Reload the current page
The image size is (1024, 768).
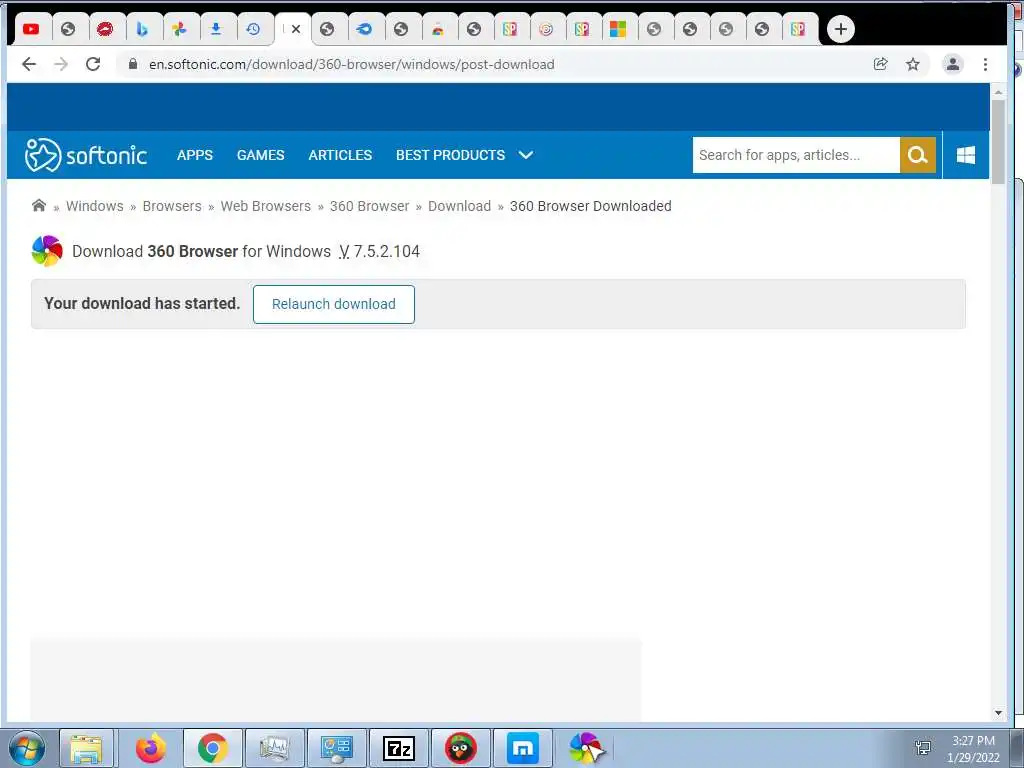tap(93, 64)
